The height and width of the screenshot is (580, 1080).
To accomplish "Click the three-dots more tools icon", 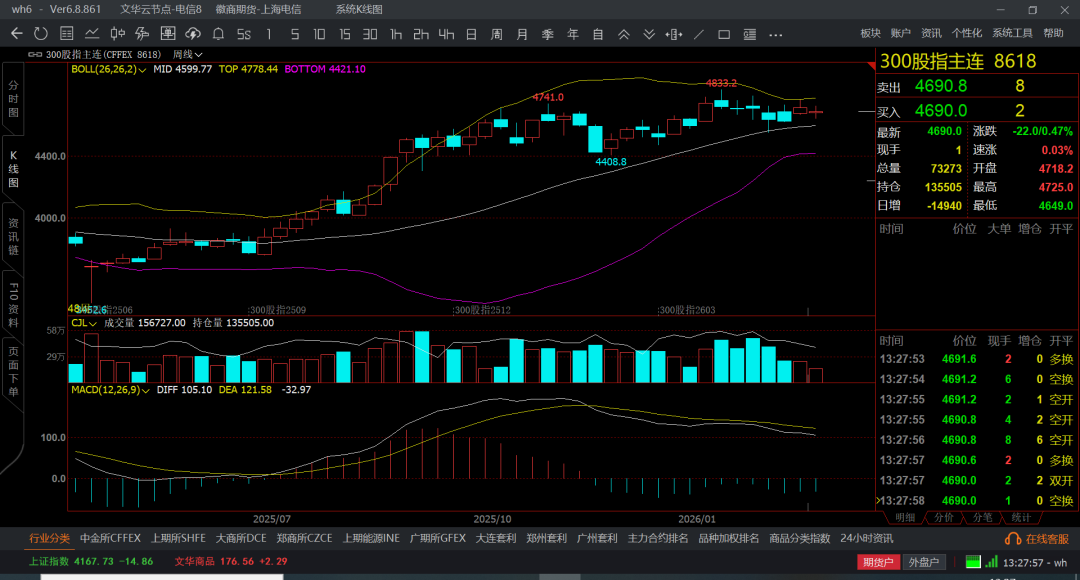I will click(774, 33).
